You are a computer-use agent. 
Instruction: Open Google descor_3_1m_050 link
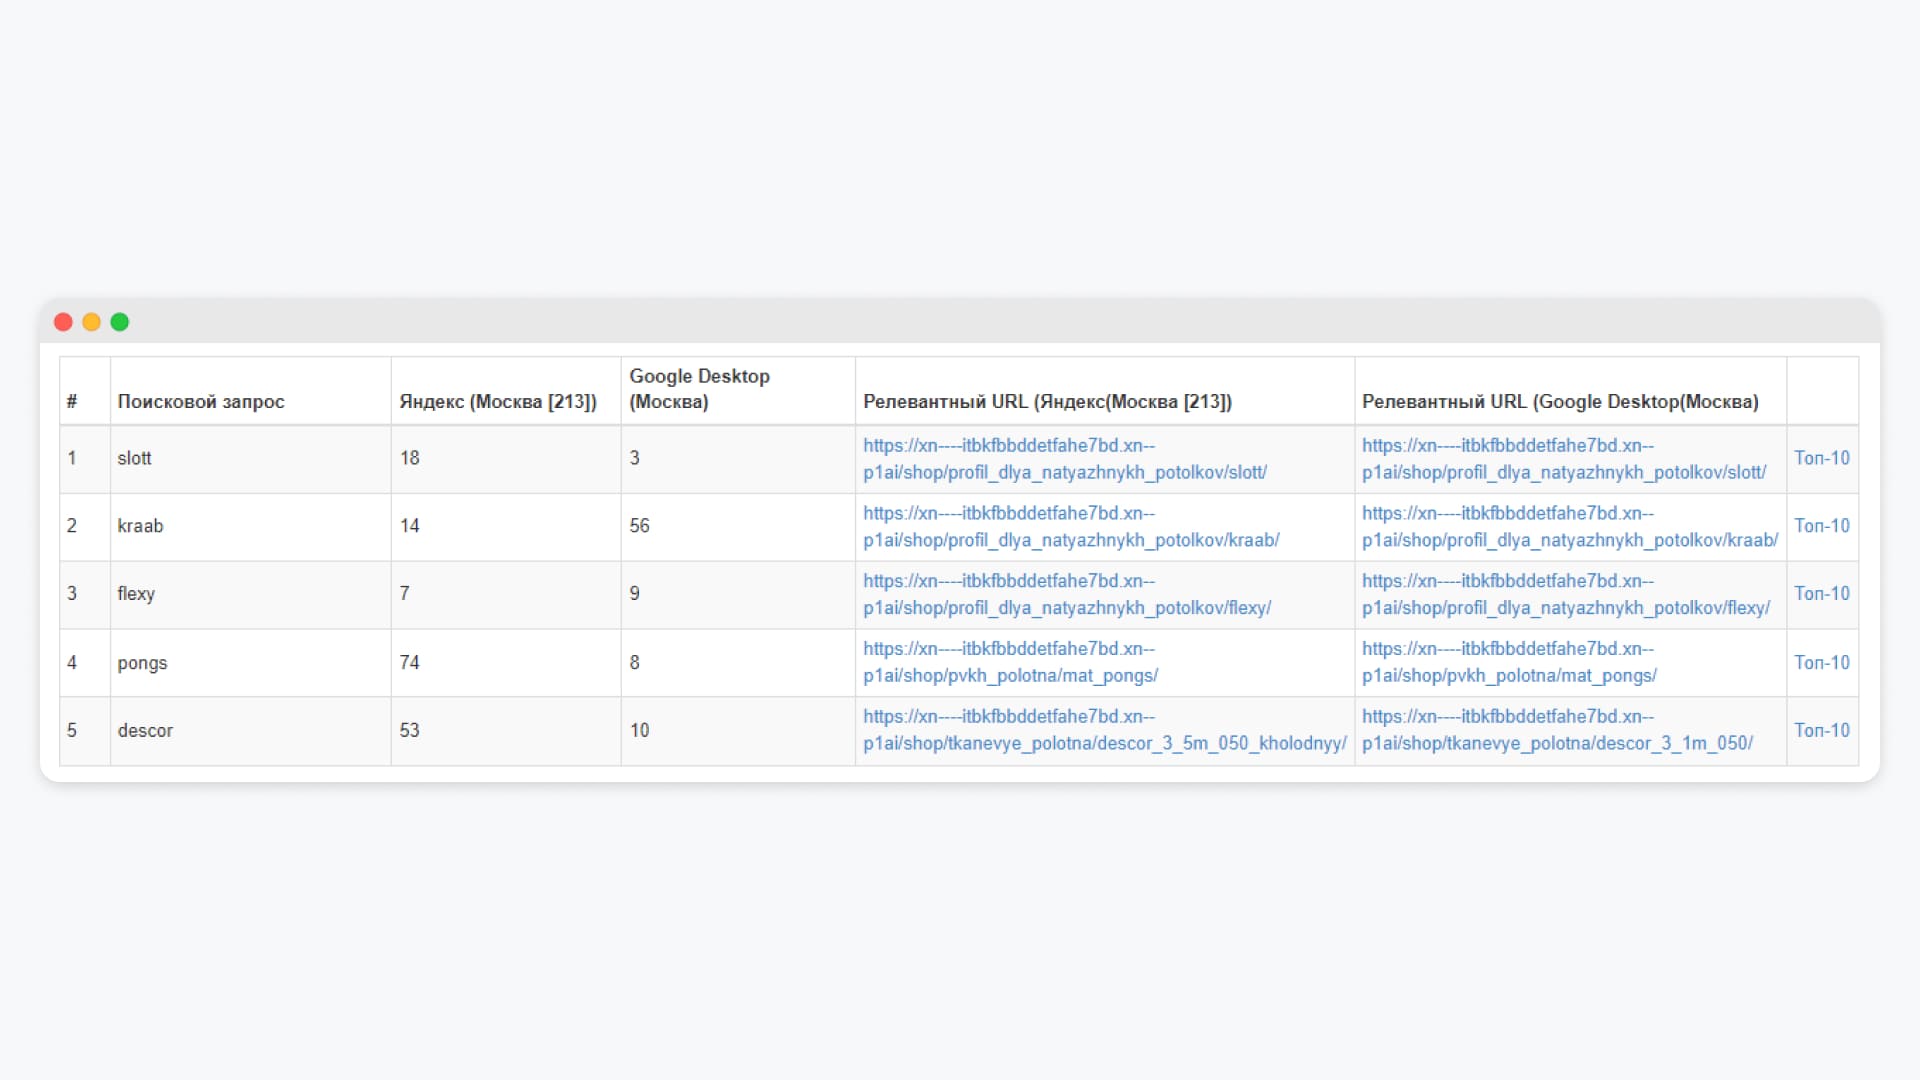click(x=1557, y=730)
